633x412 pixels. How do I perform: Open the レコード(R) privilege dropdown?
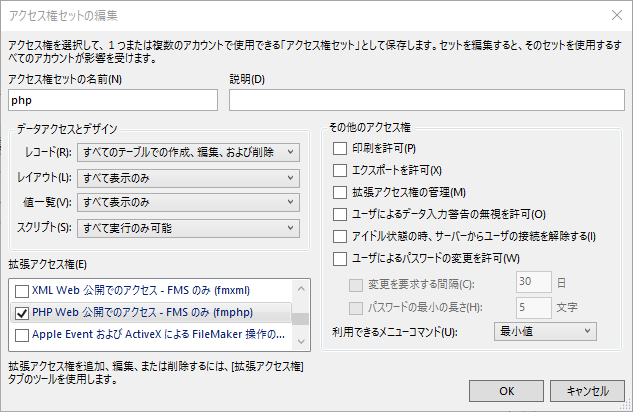click(x=188, y=152)
